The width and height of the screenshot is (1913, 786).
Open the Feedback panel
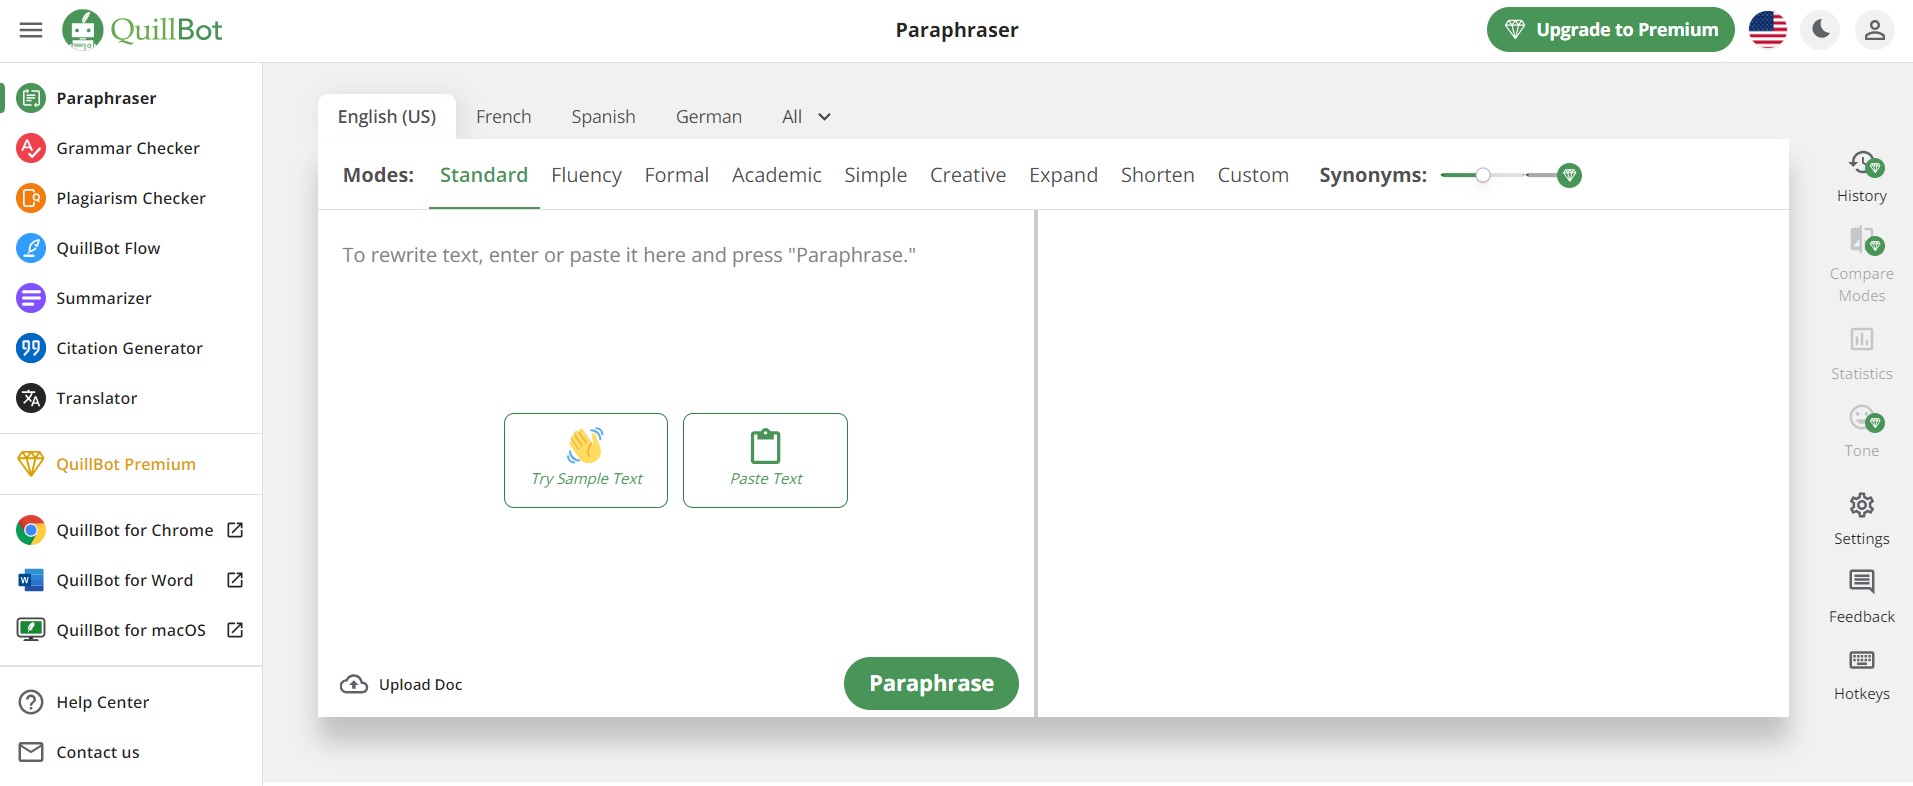click(x=1862, y=597)
